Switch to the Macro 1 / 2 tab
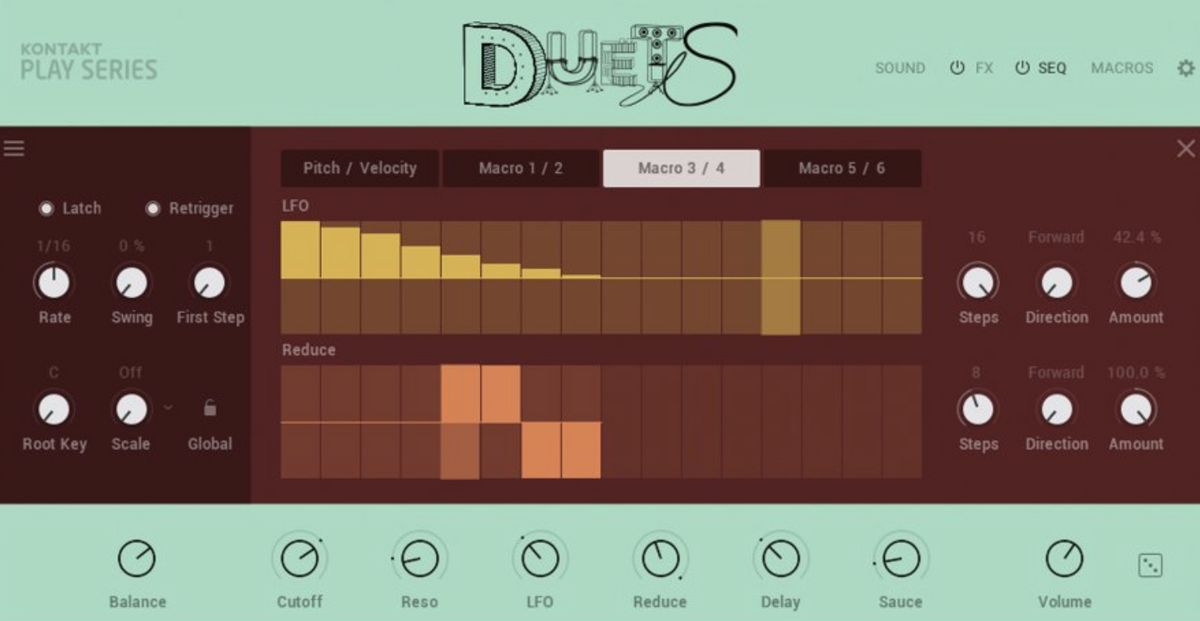 (521, 168)
